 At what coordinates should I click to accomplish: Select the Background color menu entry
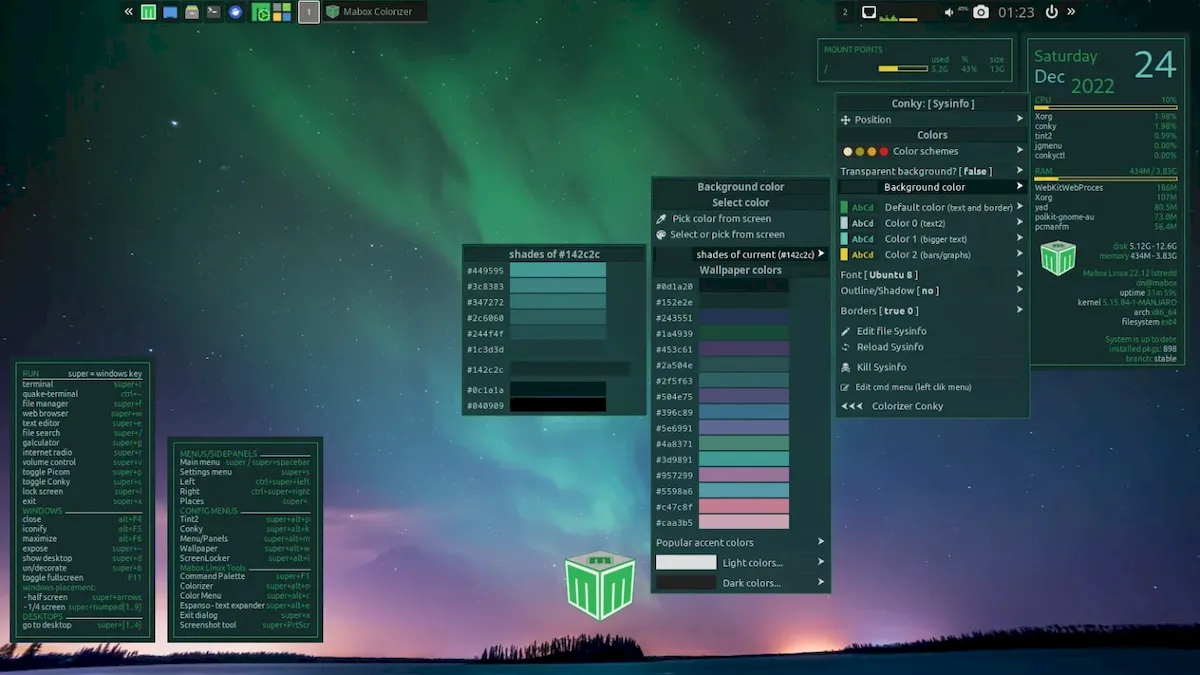coord(932,187)
